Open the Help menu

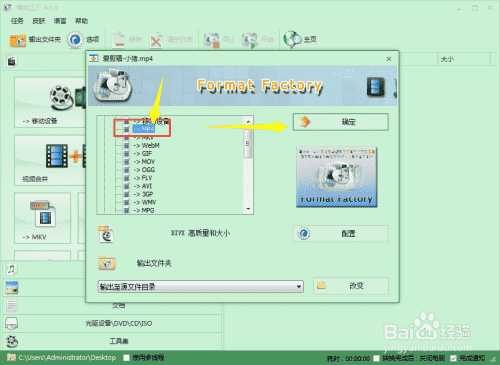coord(82,21)
